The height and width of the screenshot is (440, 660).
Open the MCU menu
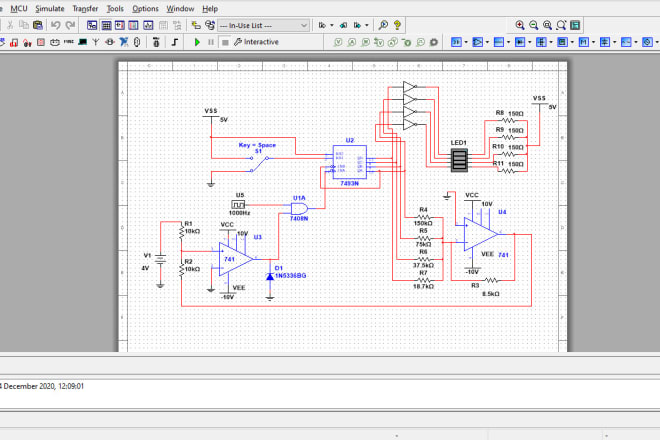(19, 8)
